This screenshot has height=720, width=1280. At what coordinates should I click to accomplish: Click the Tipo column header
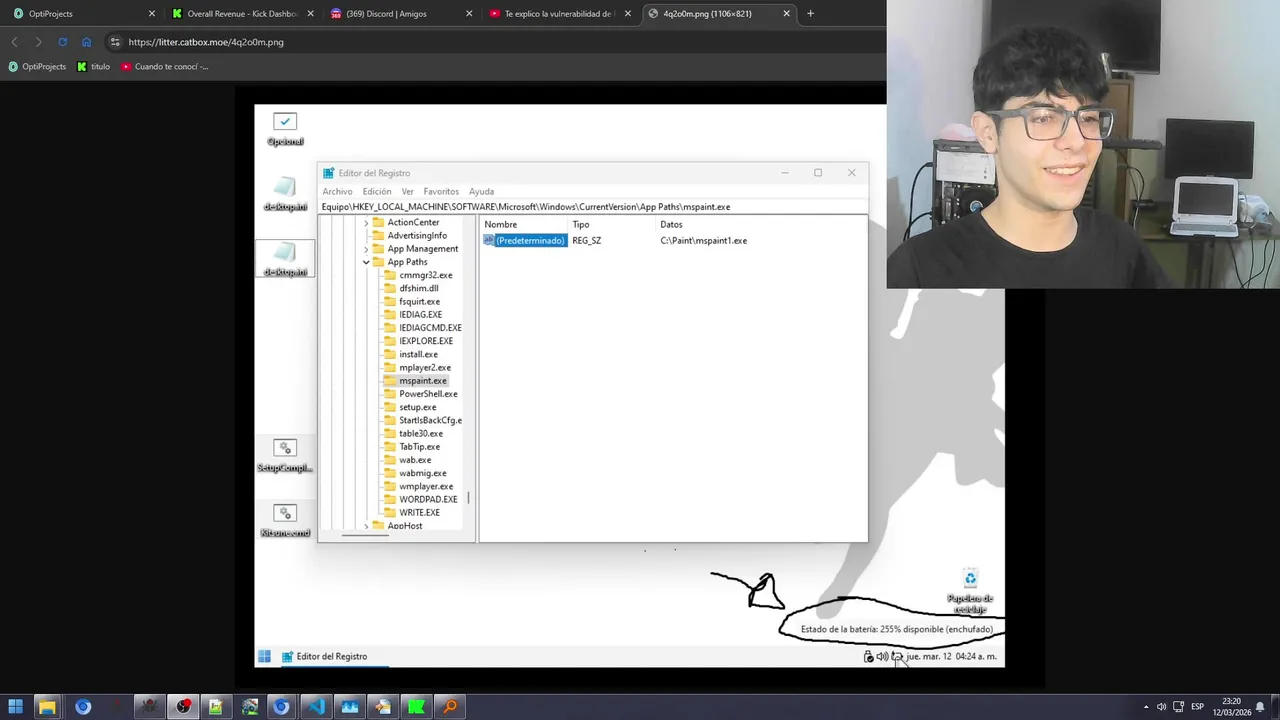(581, 225)
